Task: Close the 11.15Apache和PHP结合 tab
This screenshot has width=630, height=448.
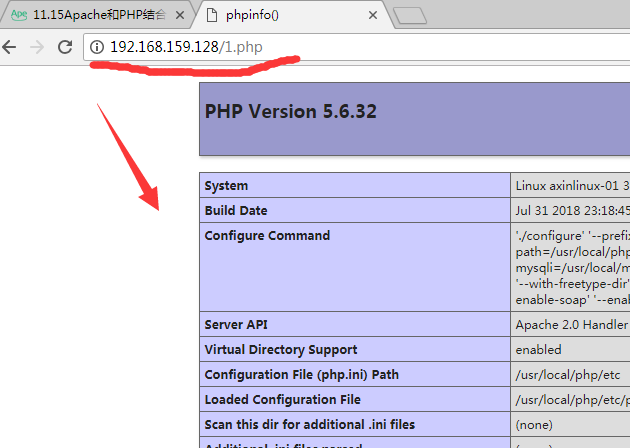Action: [x=180, y=15]
